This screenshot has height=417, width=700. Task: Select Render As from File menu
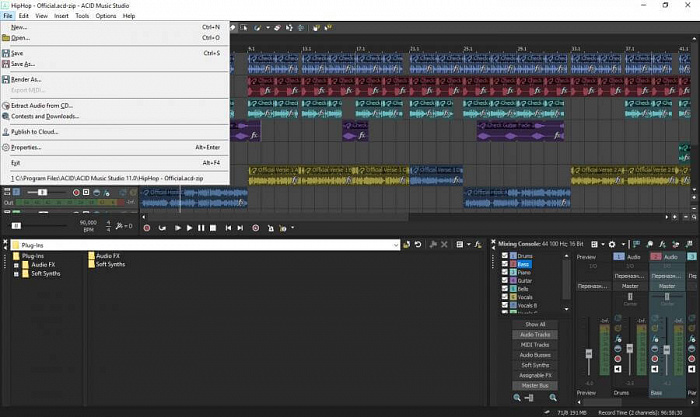[x=26, y=79]
